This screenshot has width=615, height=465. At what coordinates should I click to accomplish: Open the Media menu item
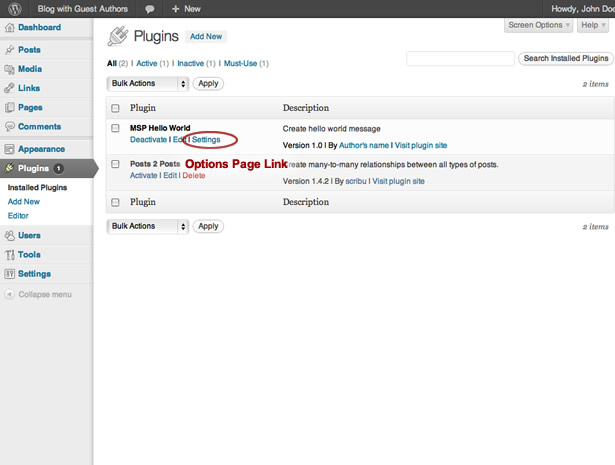[30, 69]
